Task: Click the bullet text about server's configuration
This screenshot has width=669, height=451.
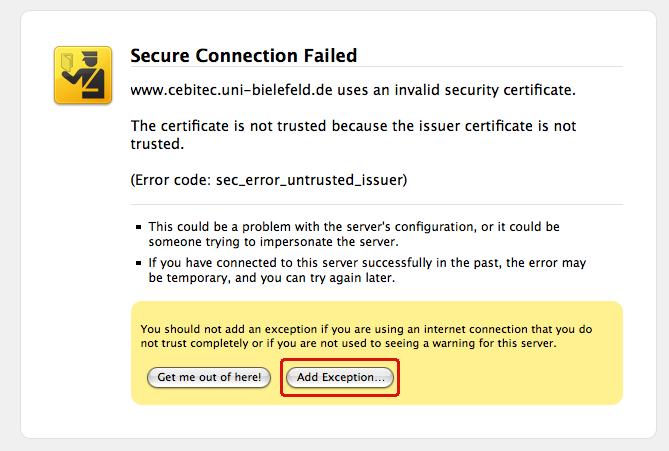Action: pos(354,234)
